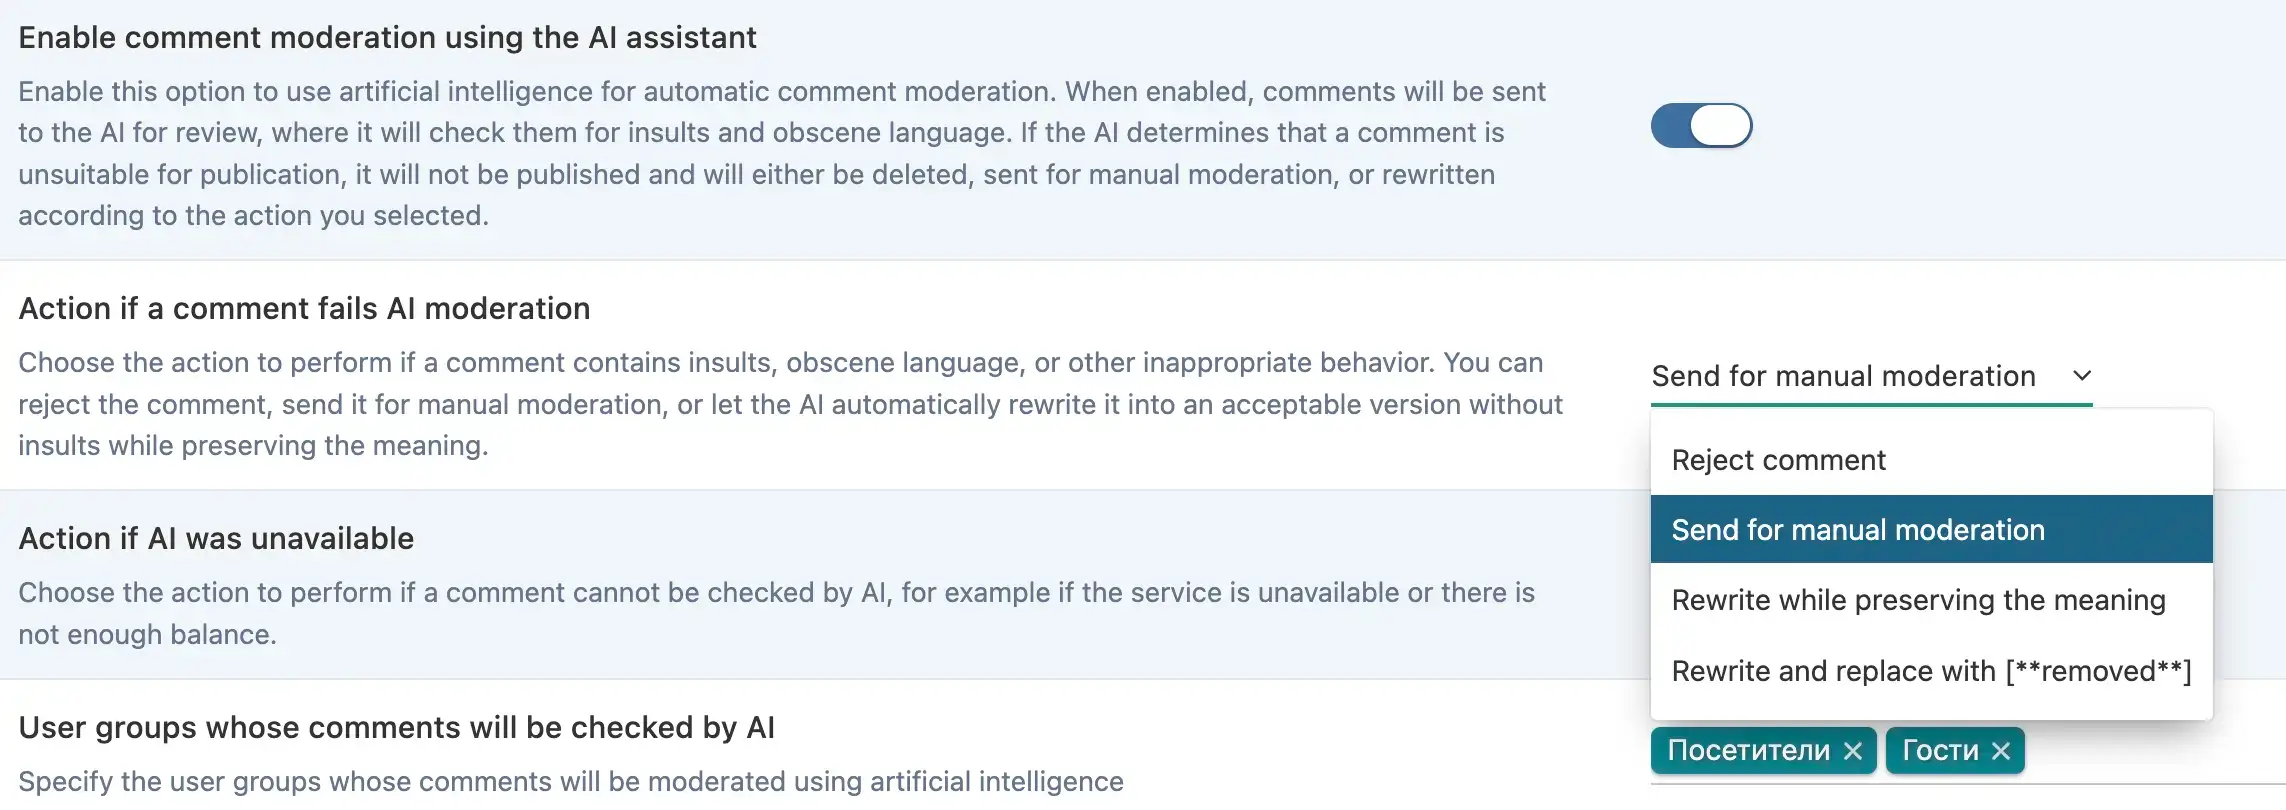Click the Гости tag label

pos(1940,751)
